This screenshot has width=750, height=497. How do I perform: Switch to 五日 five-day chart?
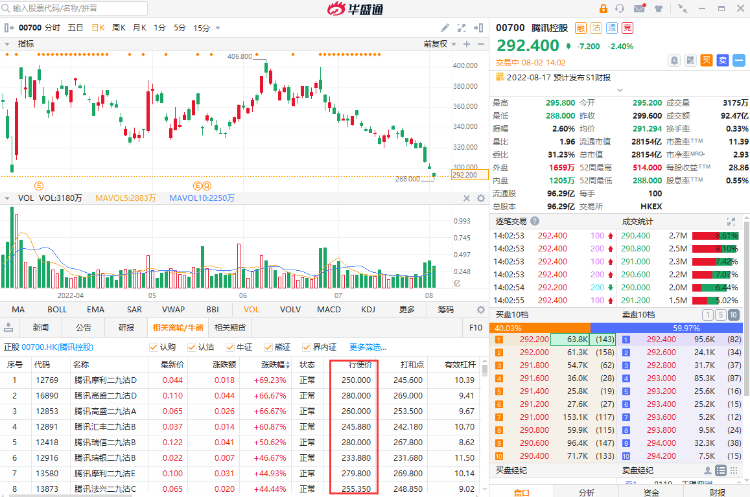(75, 28)
